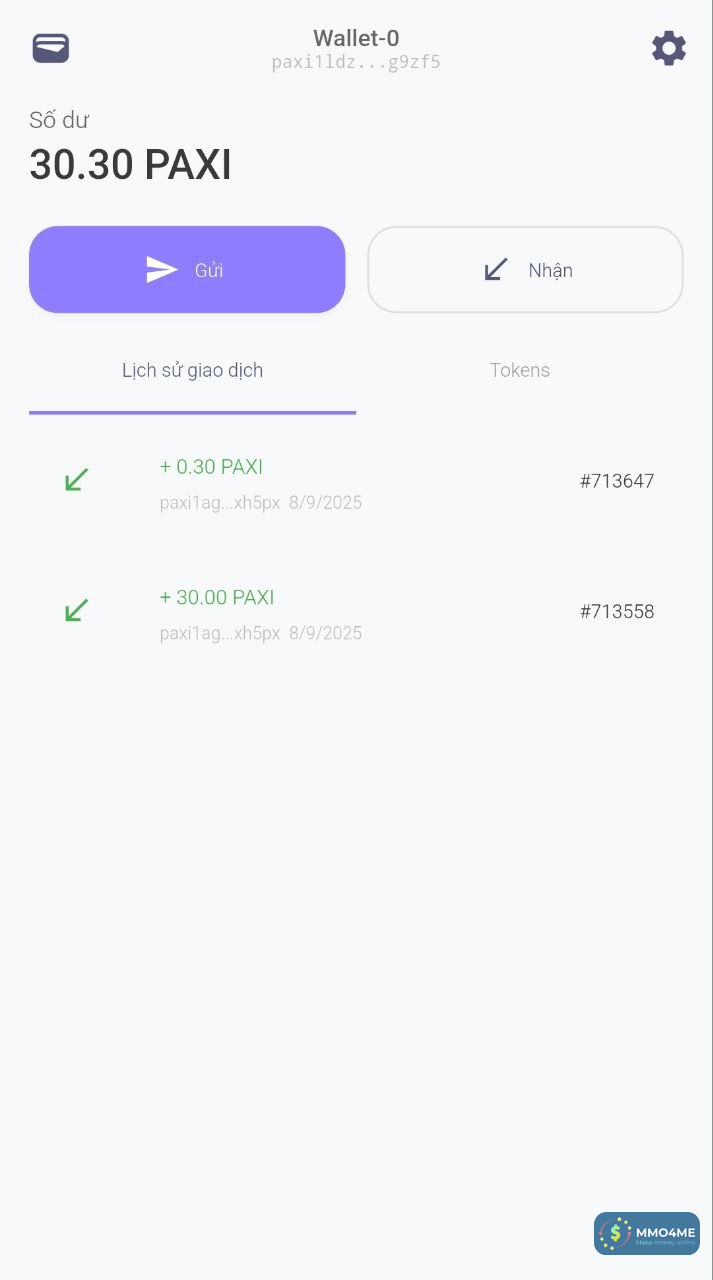Open the wallet list card icon
The height and width of the screenshot is (1280, 713).
click(x=51, y=48)
